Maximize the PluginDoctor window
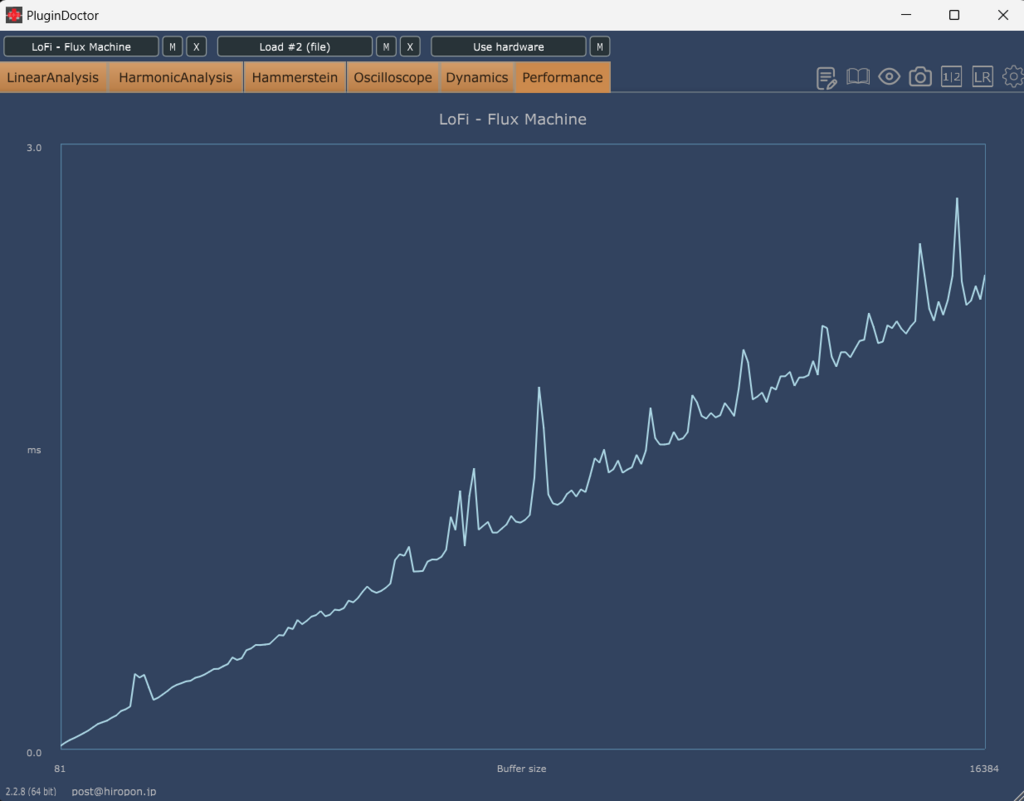 pyautogui.click(x=954, y=14)
